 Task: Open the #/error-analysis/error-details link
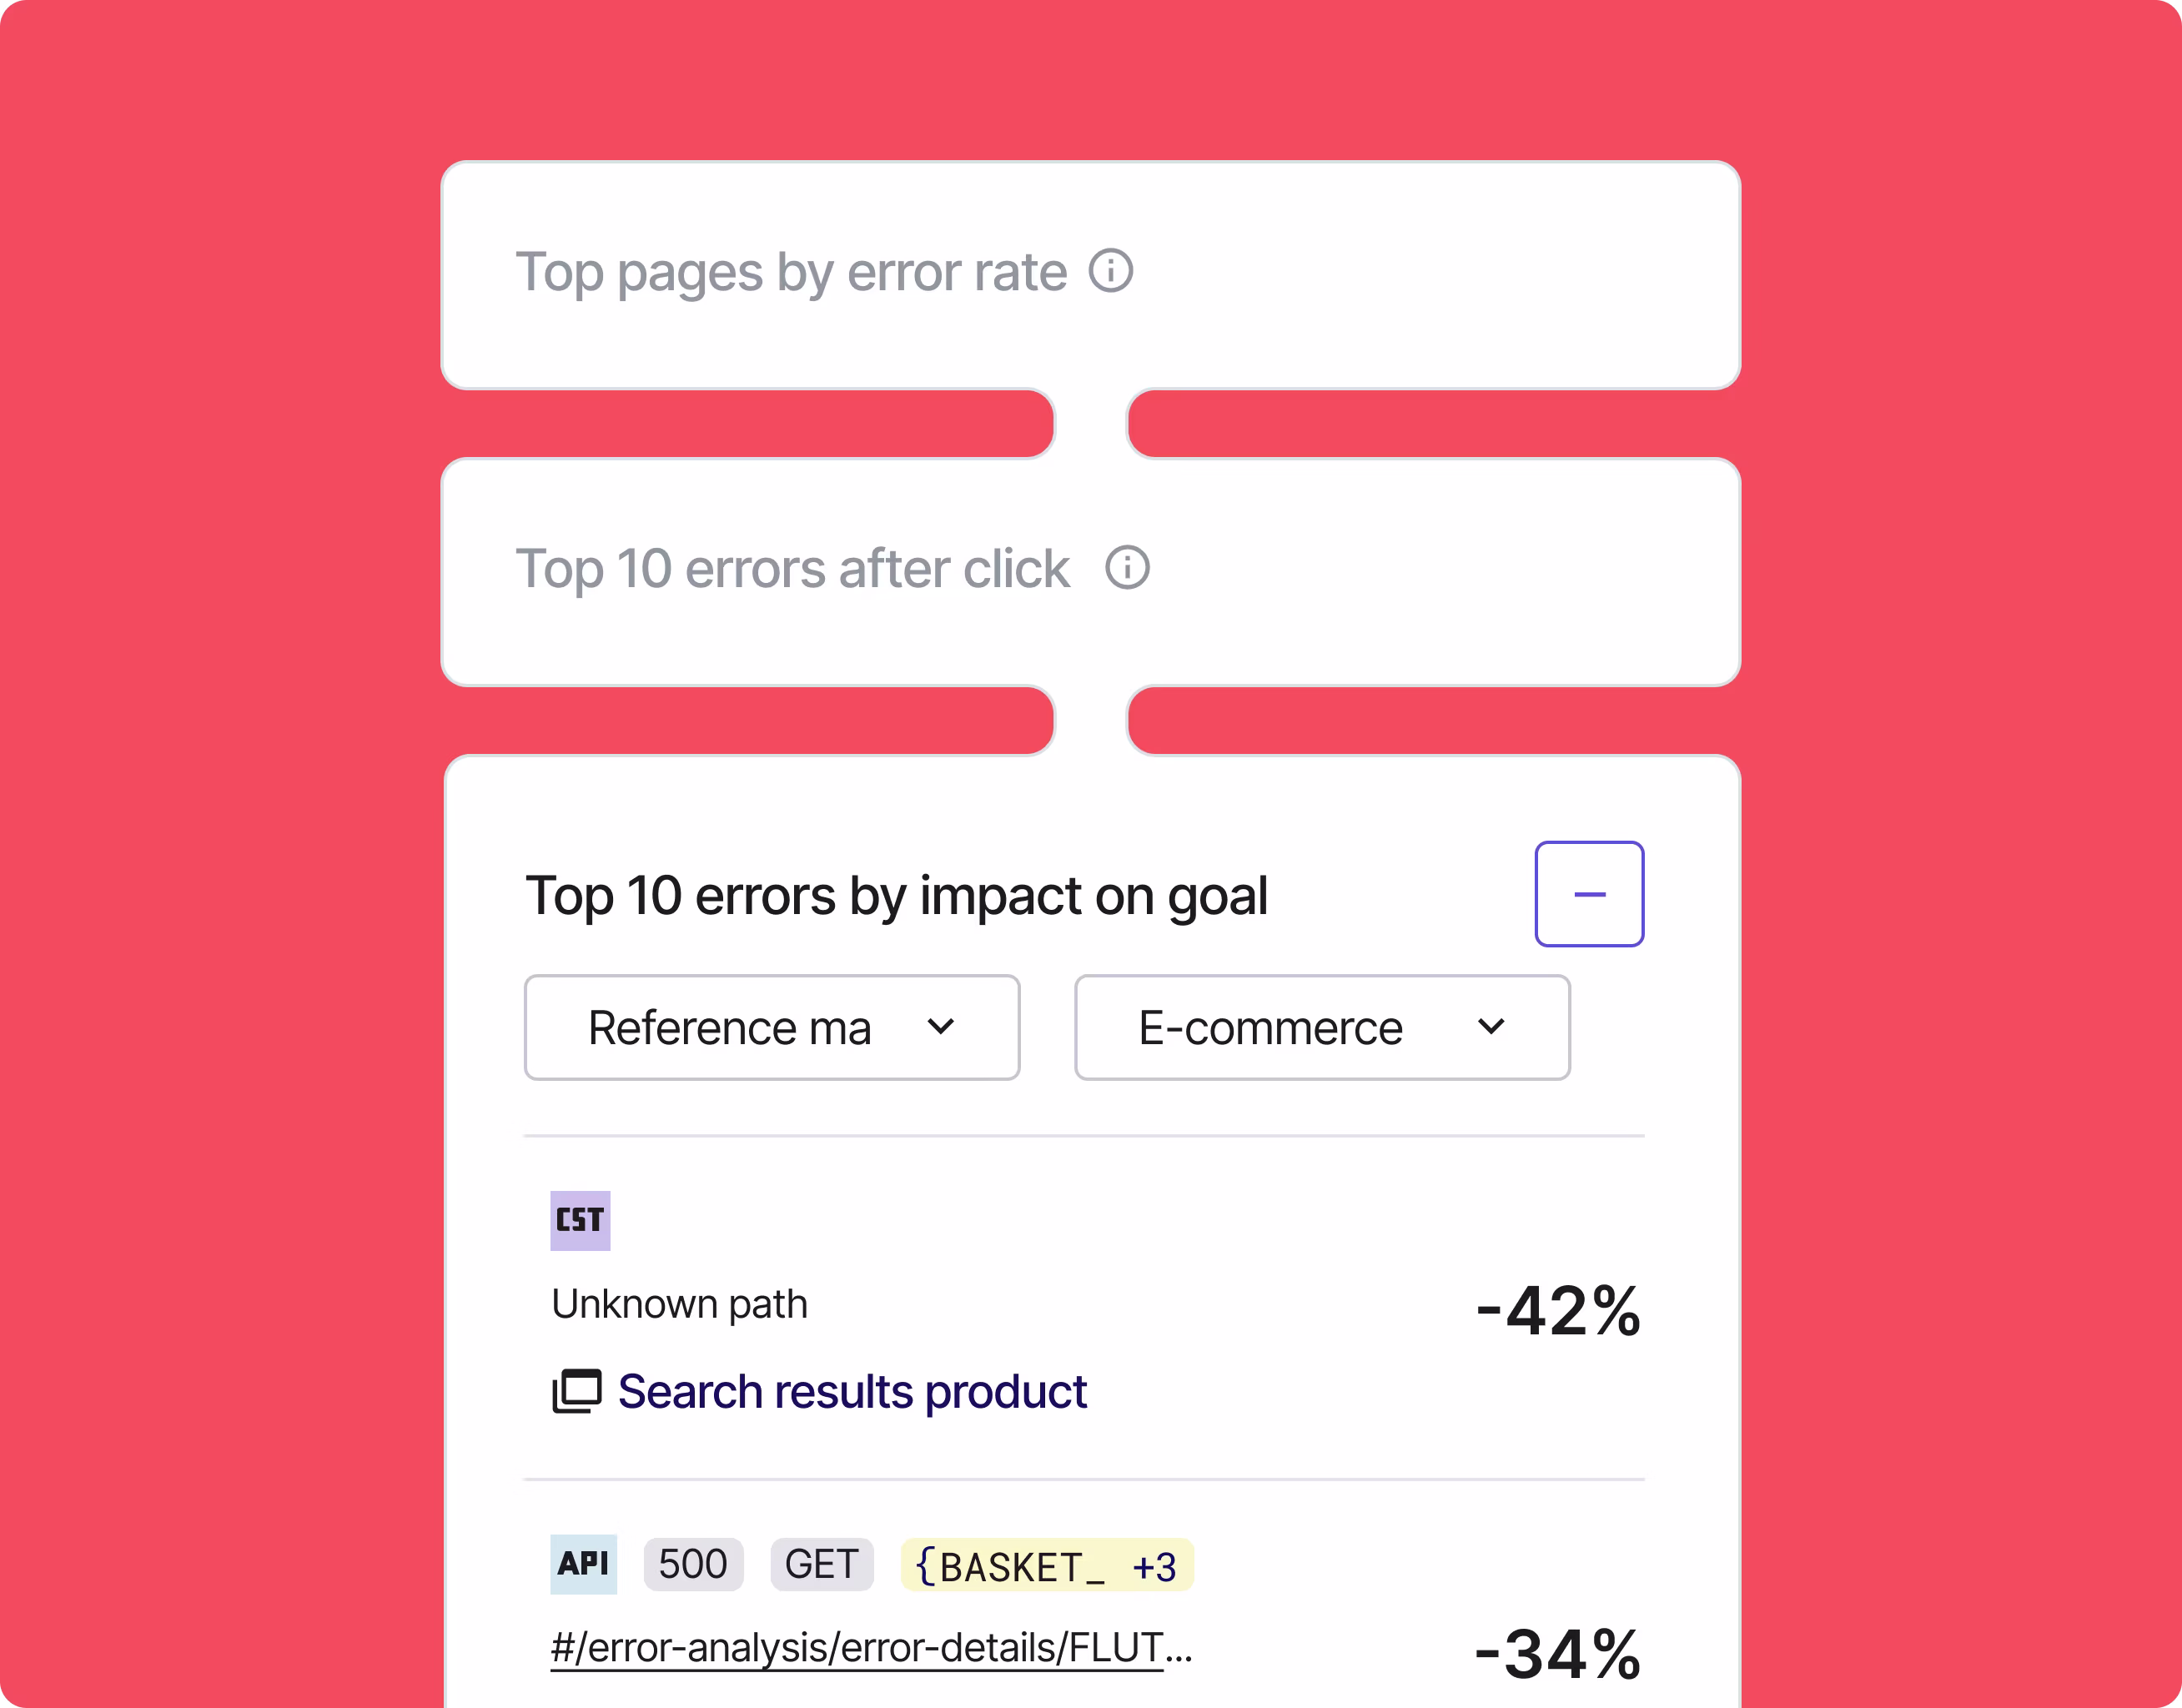(871, 1648)
